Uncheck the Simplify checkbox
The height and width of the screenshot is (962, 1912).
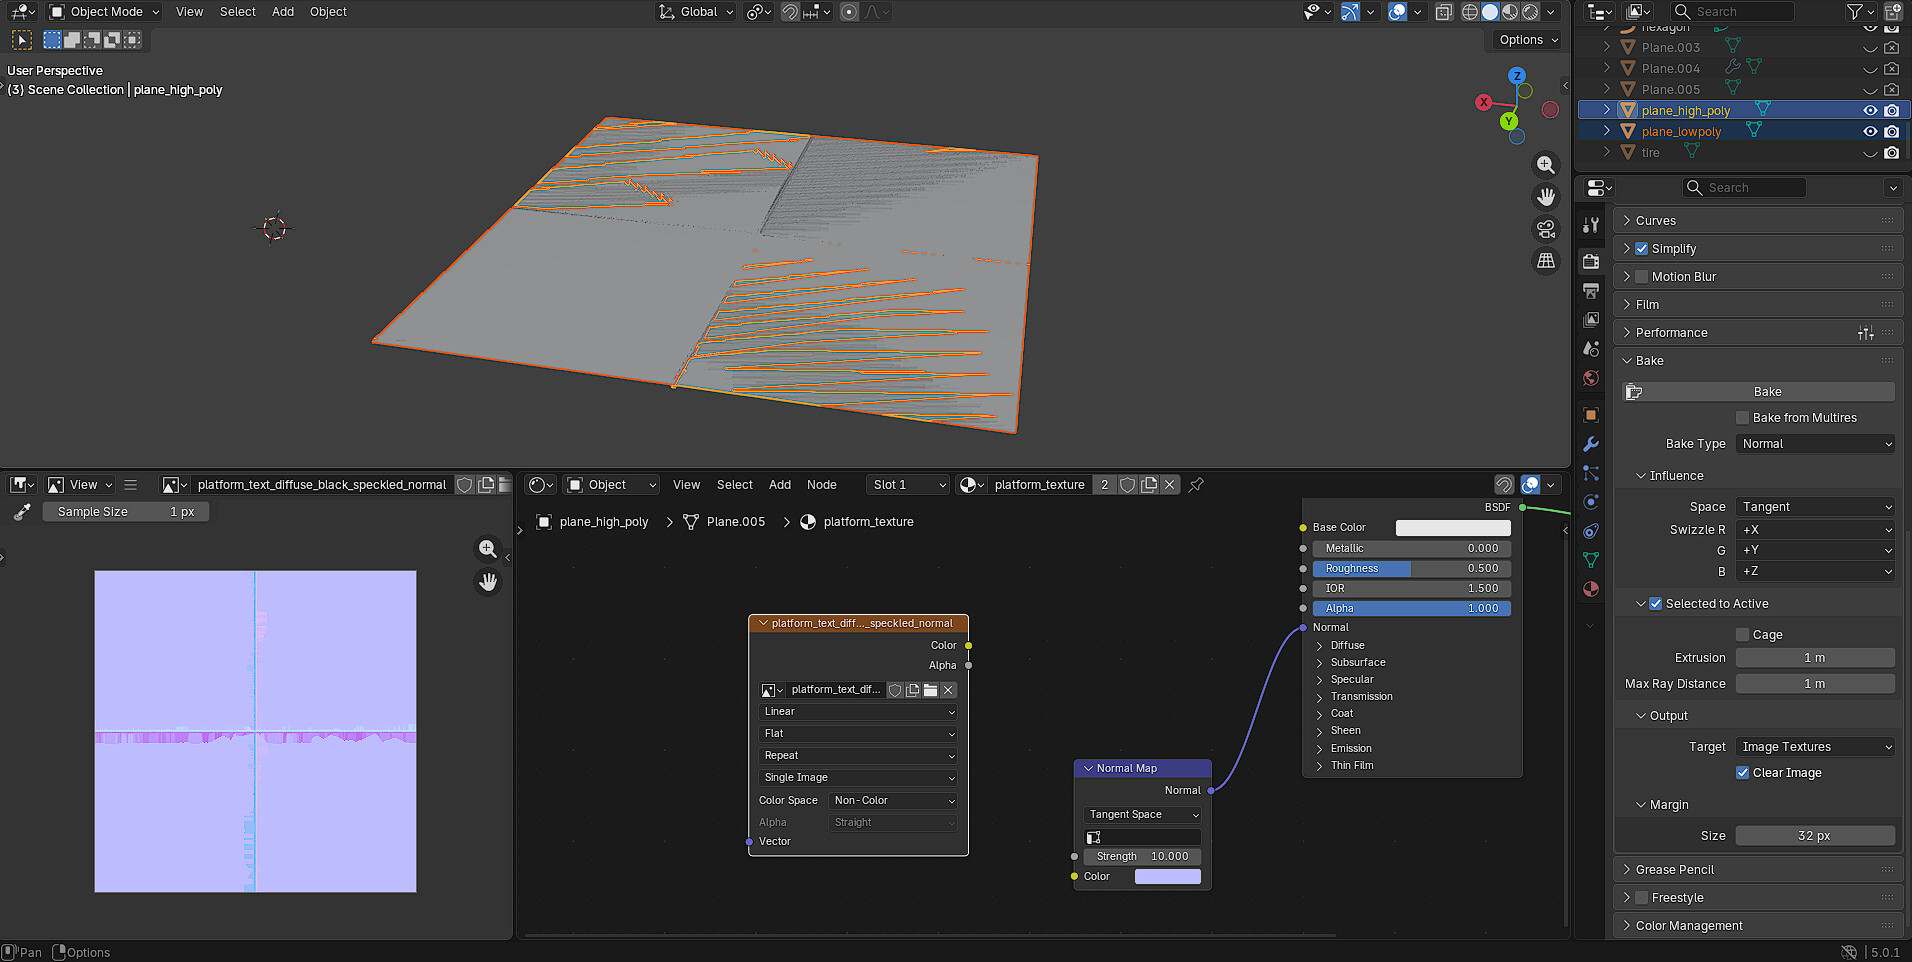click(x=1641, y=249)
